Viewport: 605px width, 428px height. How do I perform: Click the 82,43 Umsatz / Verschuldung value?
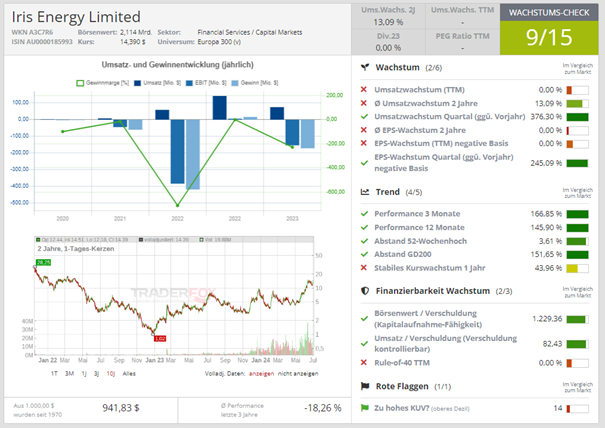552,343
